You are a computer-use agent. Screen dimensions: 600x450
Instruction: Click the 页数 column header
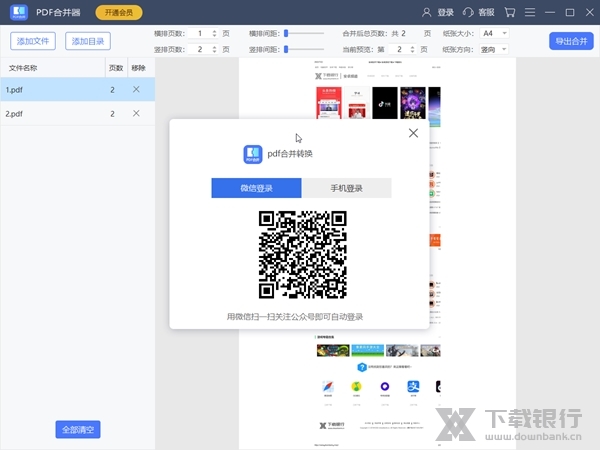click(116, 68)
